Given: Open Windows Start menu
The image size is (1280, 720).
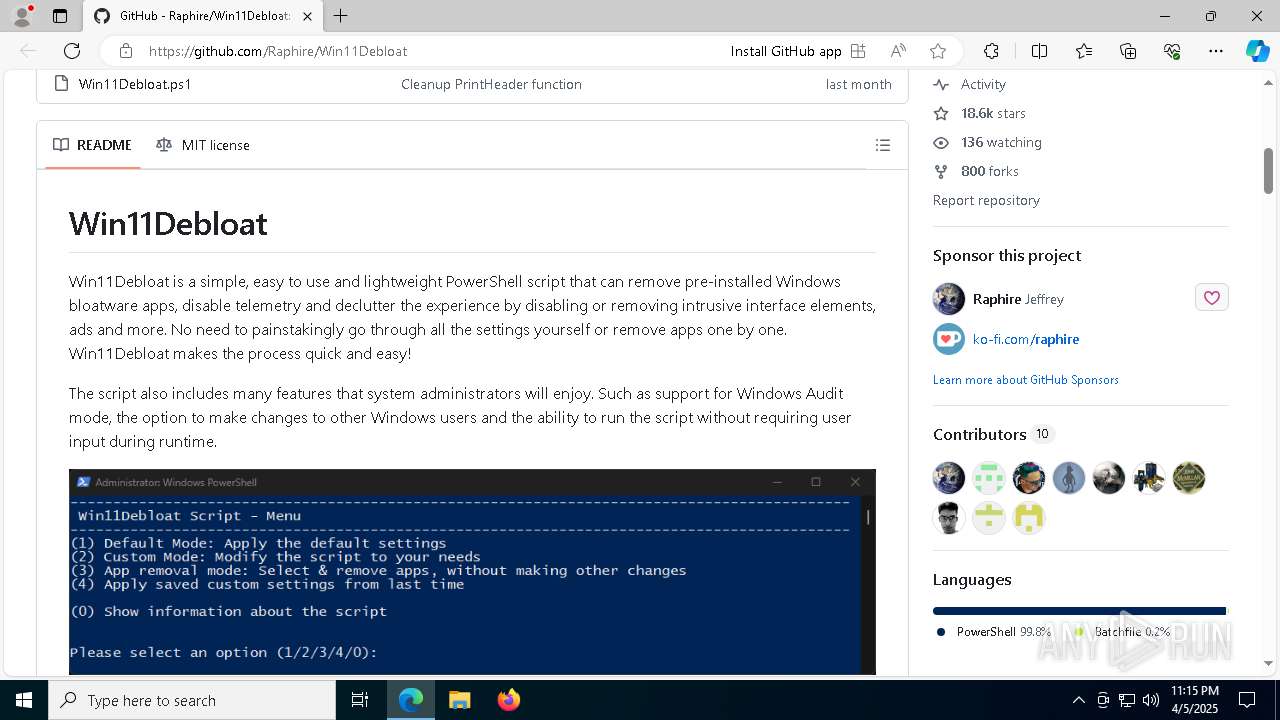Looking at the screenshot, I should [x=24, y=700].
